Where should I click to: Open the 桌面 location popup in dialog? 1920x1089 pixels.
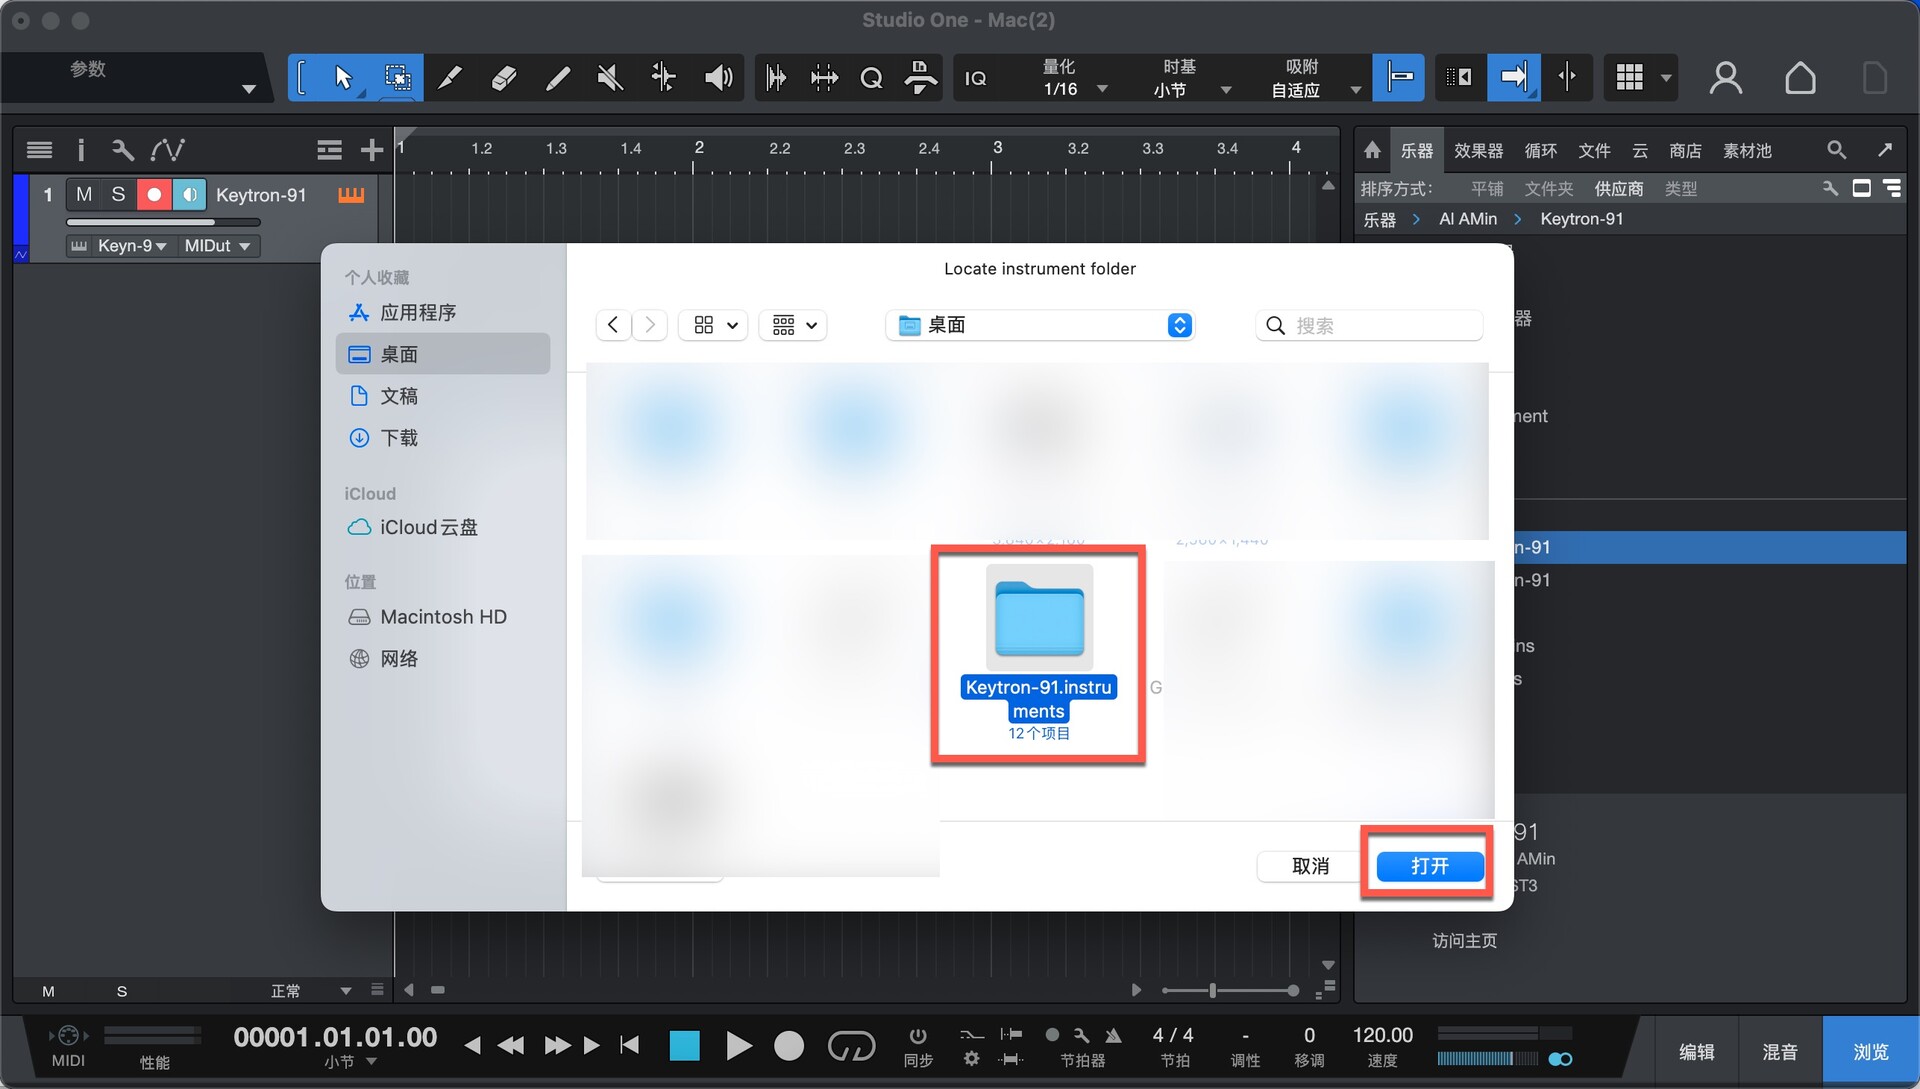point(1040,325)
